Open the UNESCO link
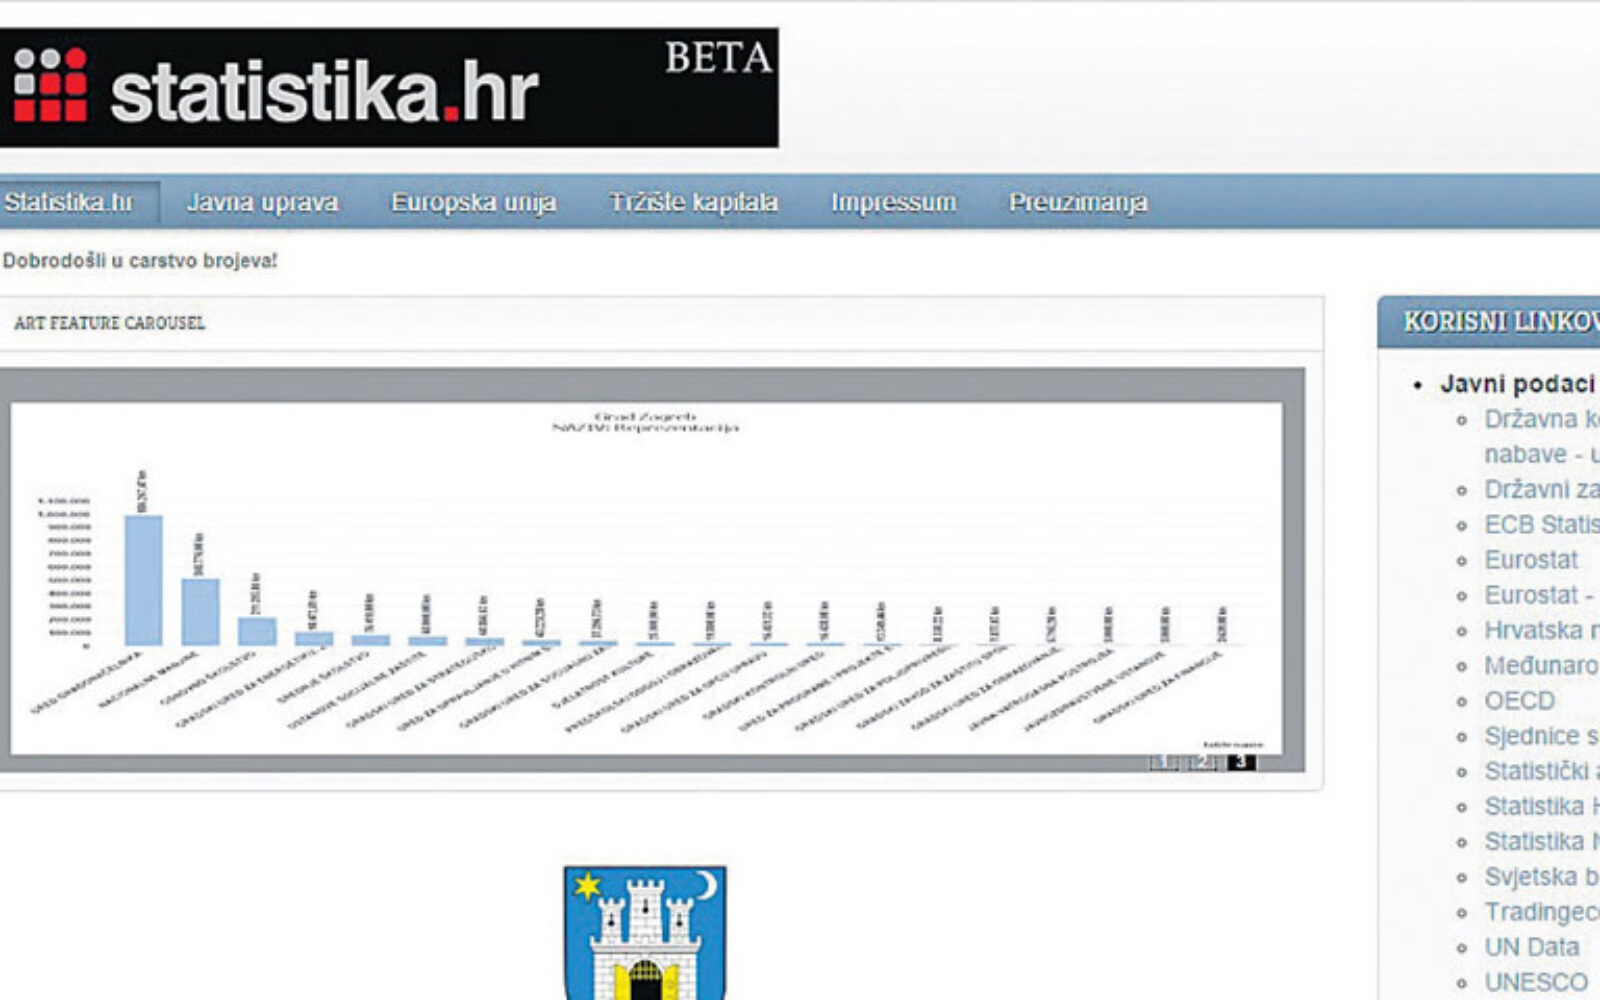Screen dimensions: 1600x1000 [1535, 982]
